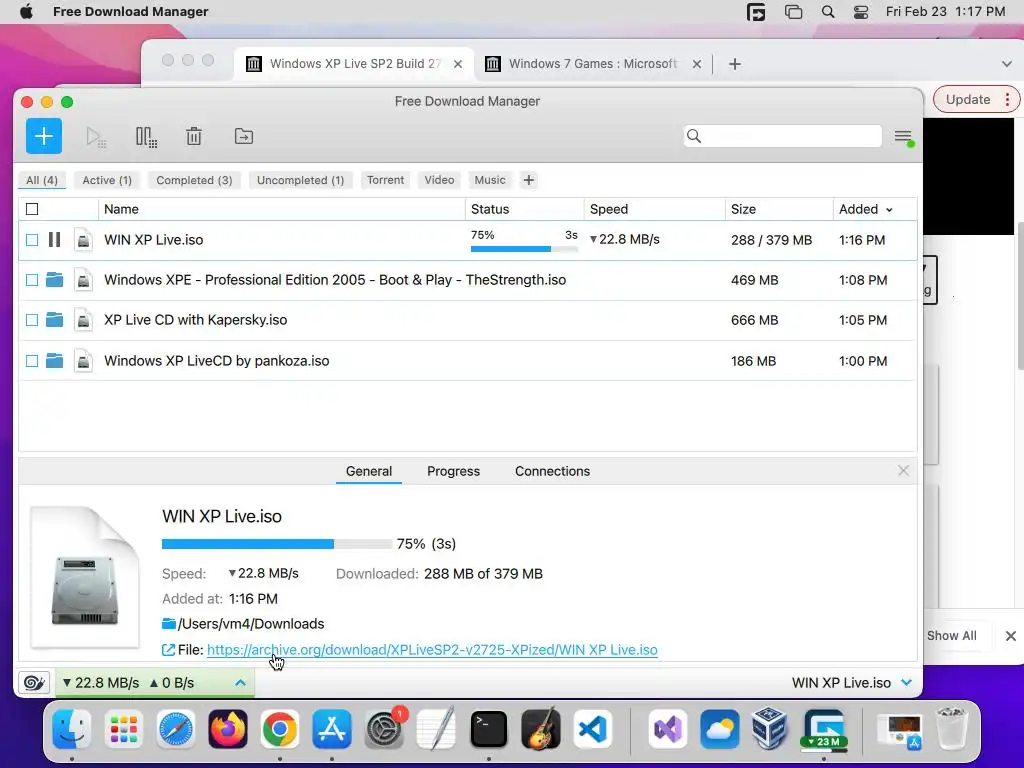This screenshot has width=1024, height=768.
Task: Expand the WIN XP Live.iso dropdown in the status bar
Action: (906, 682)
